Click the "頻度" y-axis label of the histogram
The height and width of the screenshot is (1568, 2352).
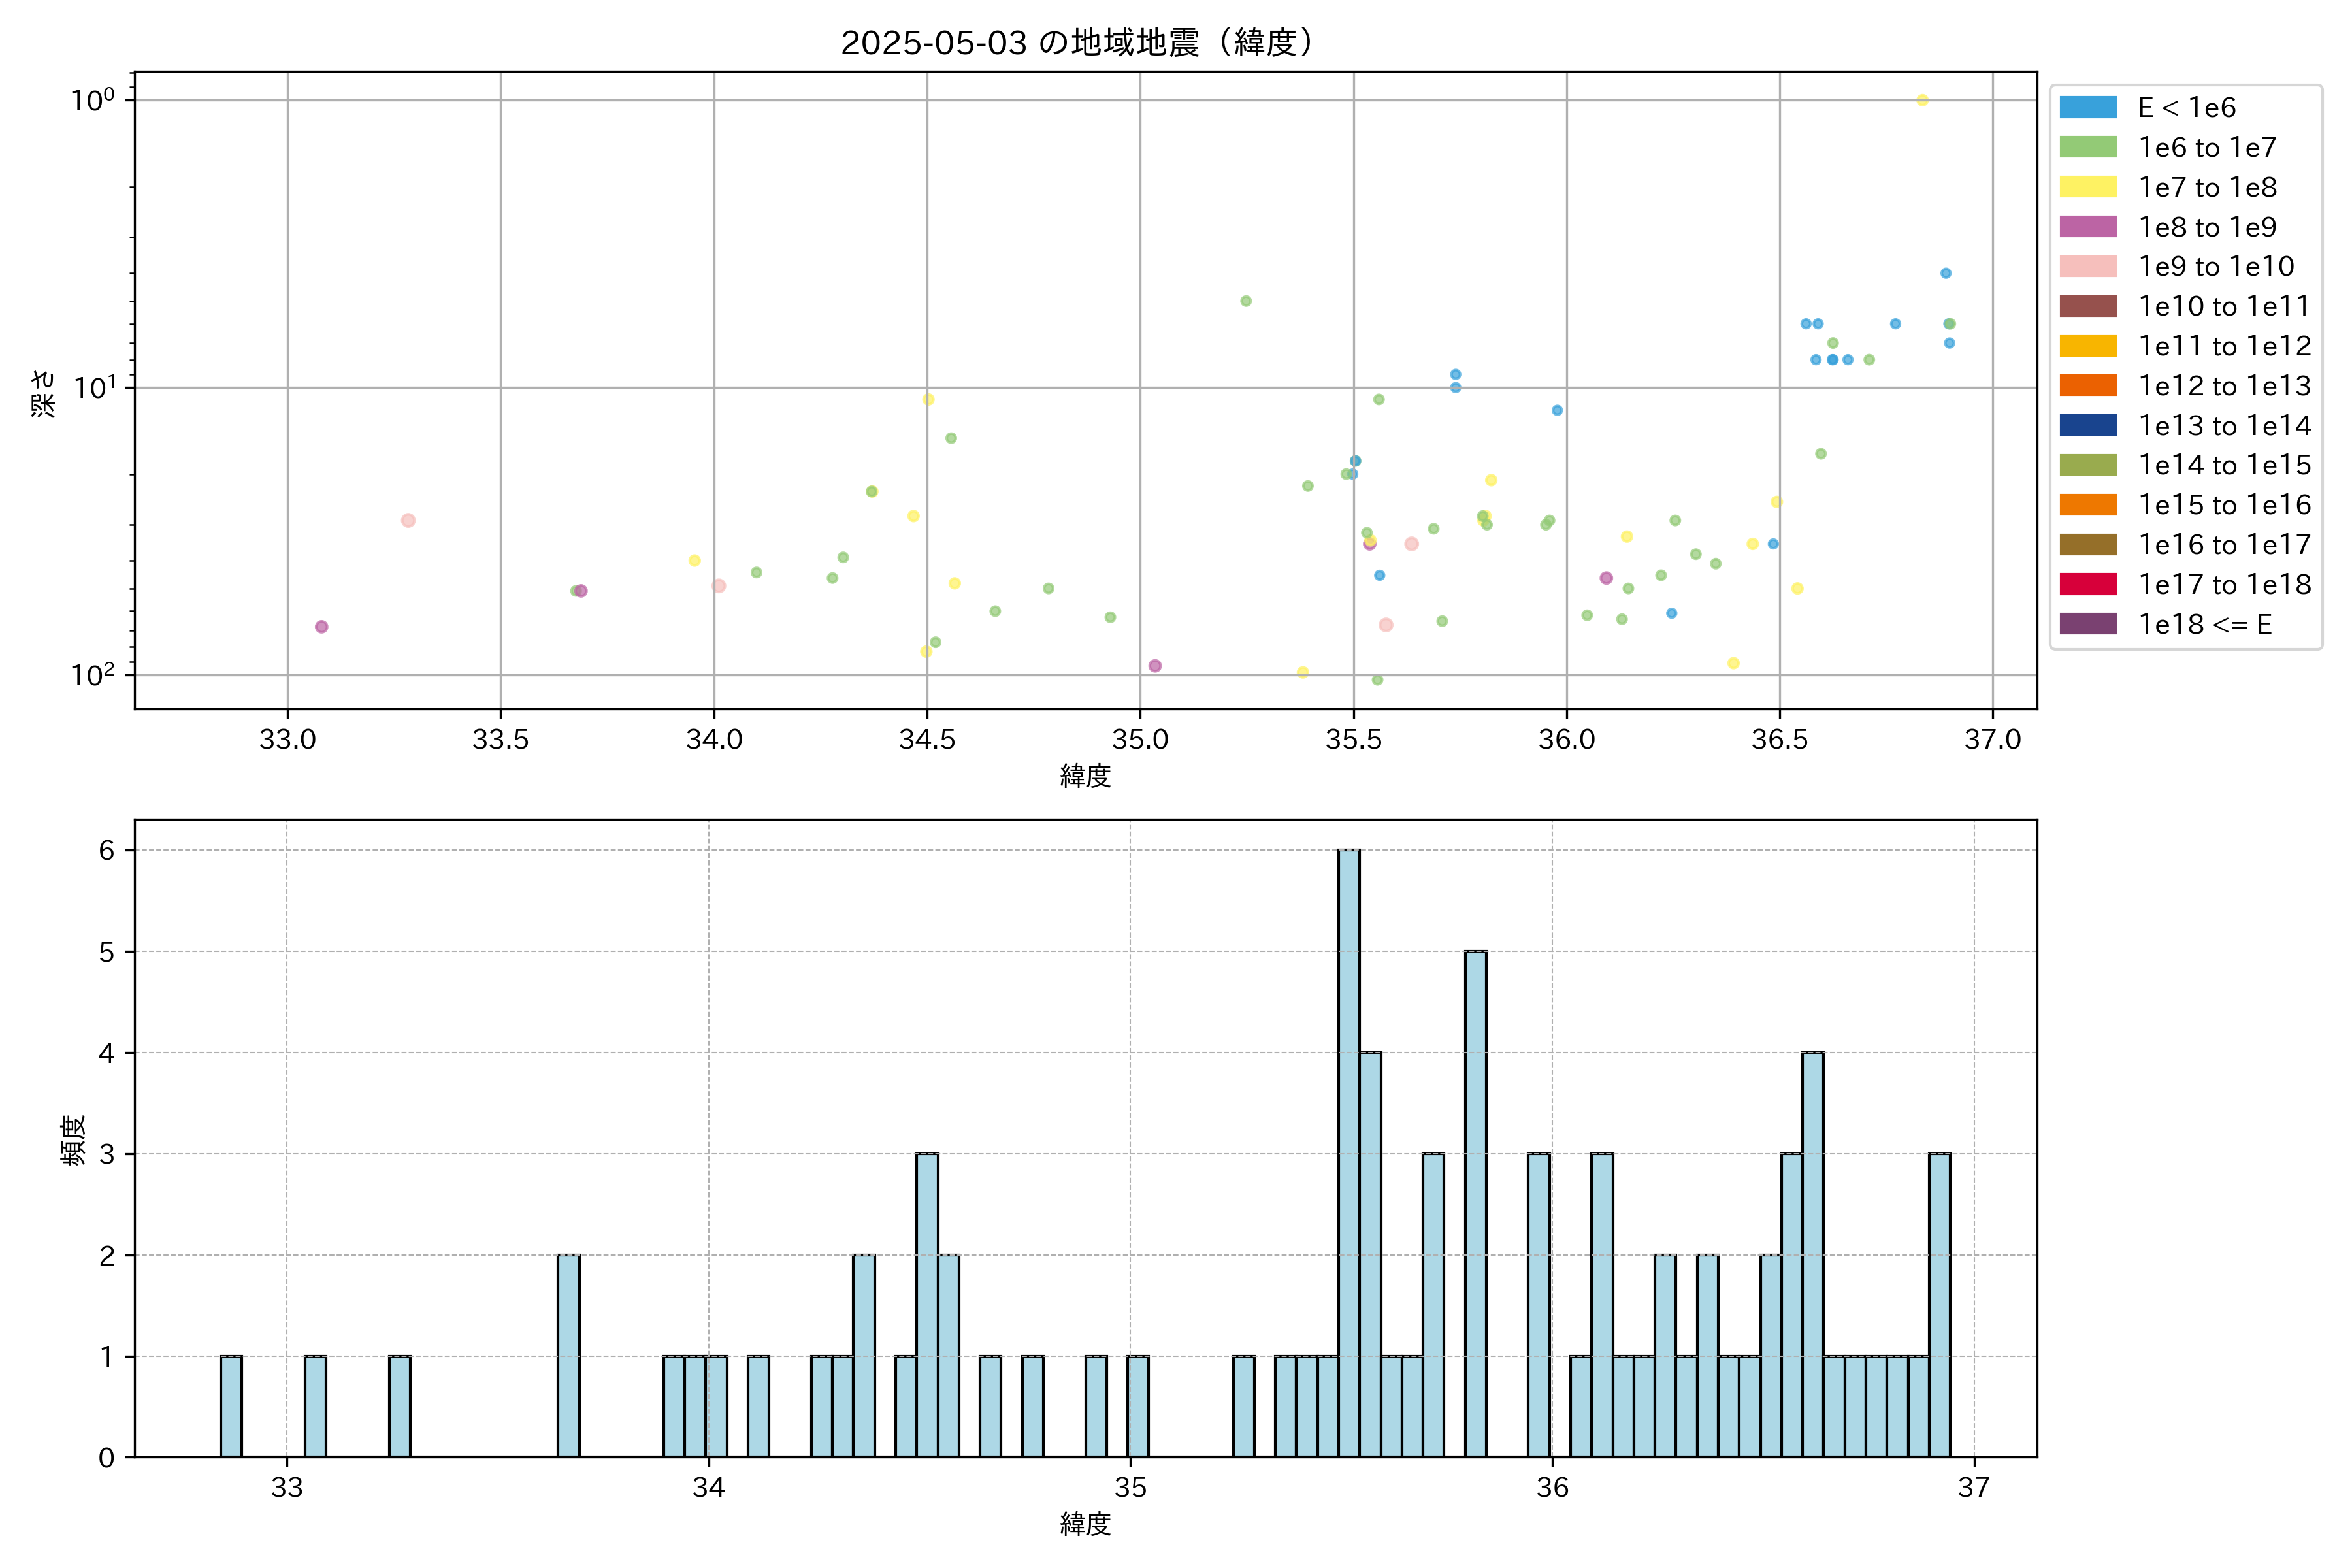(x=74, y=1140)
